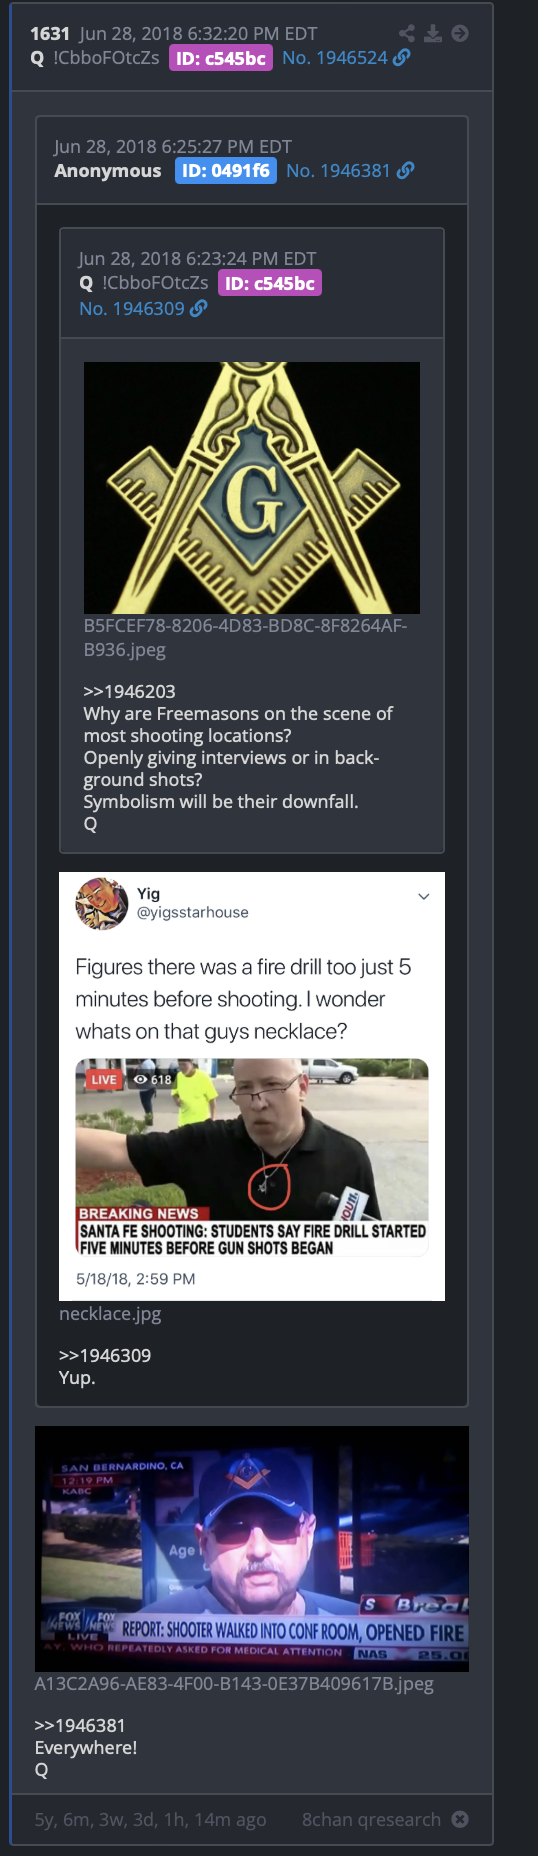This screenshot has height=1856, width=538.
Task: Click the >>1946203 reply reference
Action: 129,692
